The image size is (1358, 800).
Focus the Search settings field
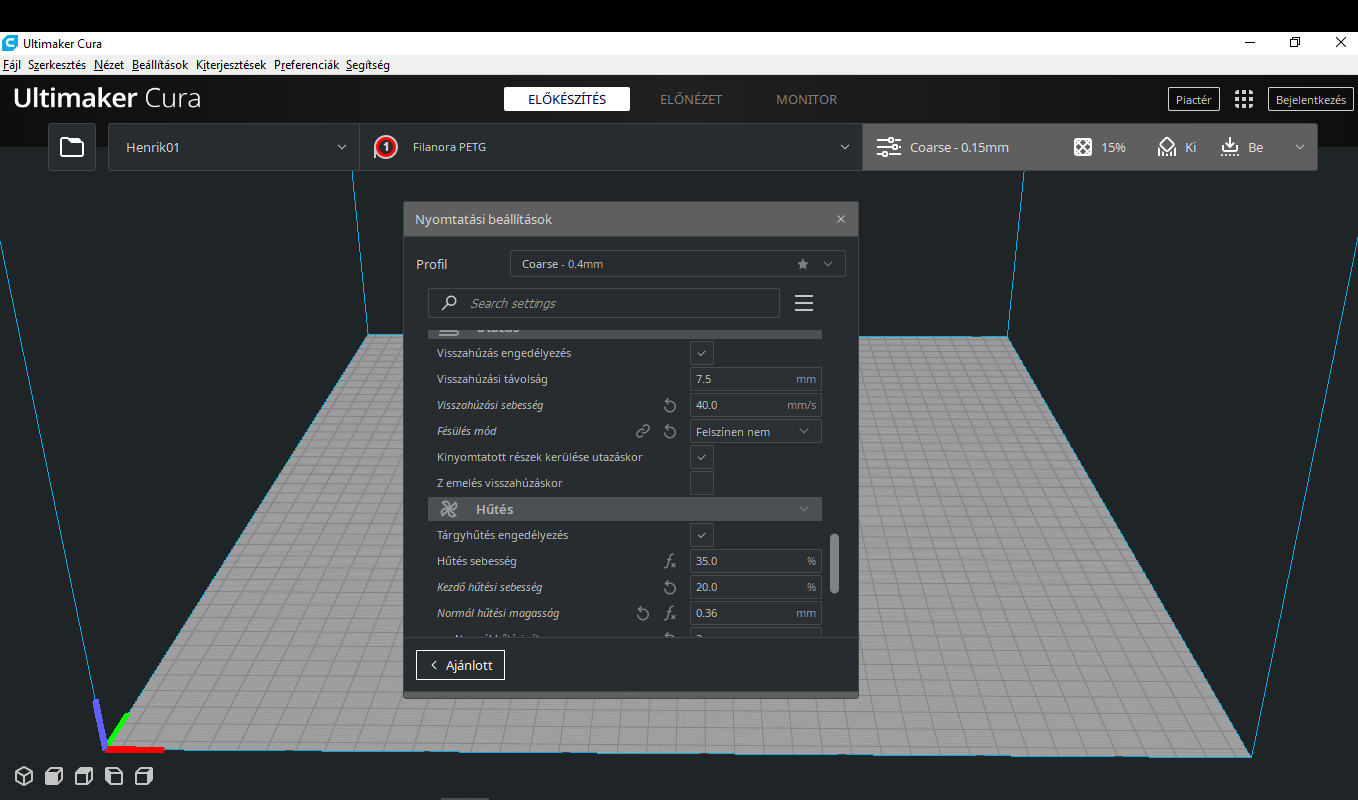(604, 303)
